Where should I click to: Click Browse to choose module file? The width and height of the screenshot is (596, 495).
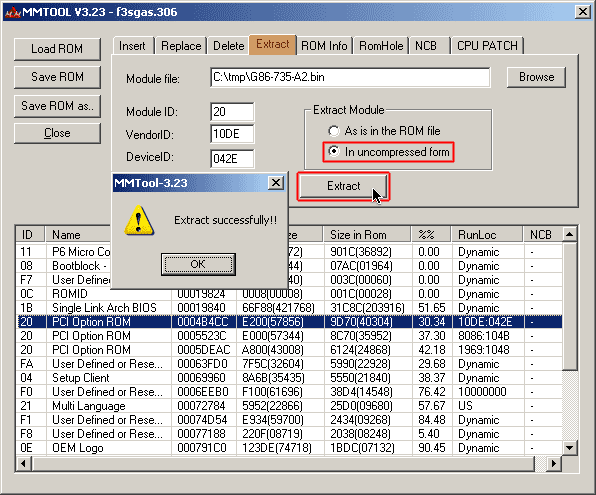click(x=536, y=77)
